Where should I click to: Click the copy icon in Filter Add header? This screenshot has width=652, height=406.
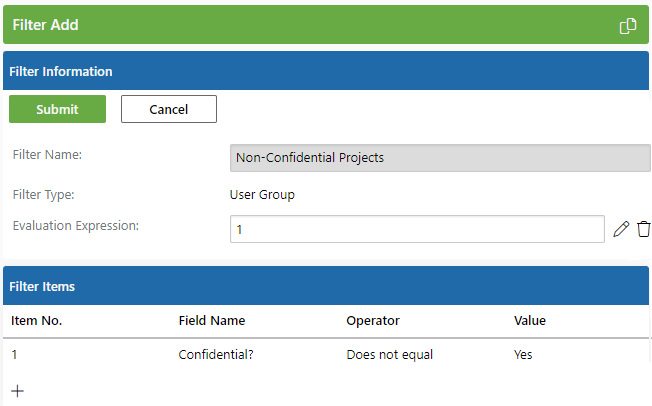(628, 26)
